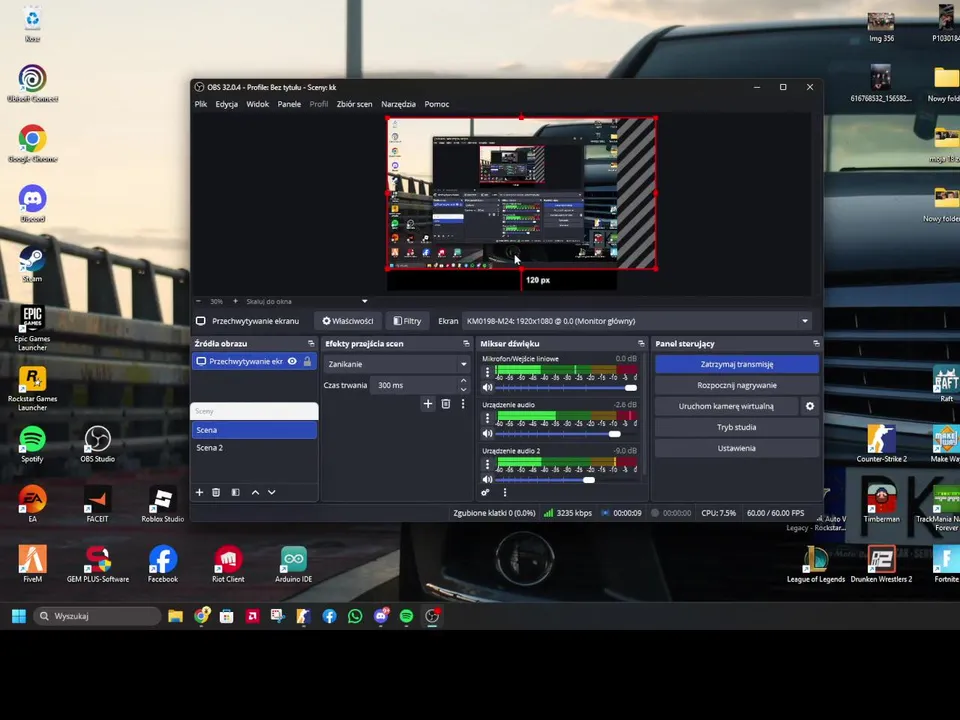This screenshot has height=720, width=960.
Task: Open transition properties three-dot menu
Action: pyautogui.click(x=463, y=403)
